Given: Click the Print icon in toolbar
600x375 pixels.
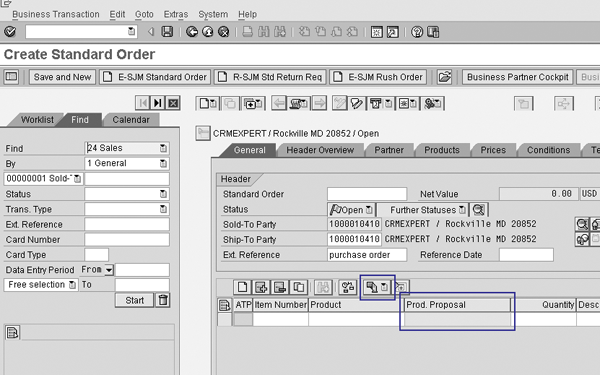Looking at the screenshot, I should click(x=248, y=32).
